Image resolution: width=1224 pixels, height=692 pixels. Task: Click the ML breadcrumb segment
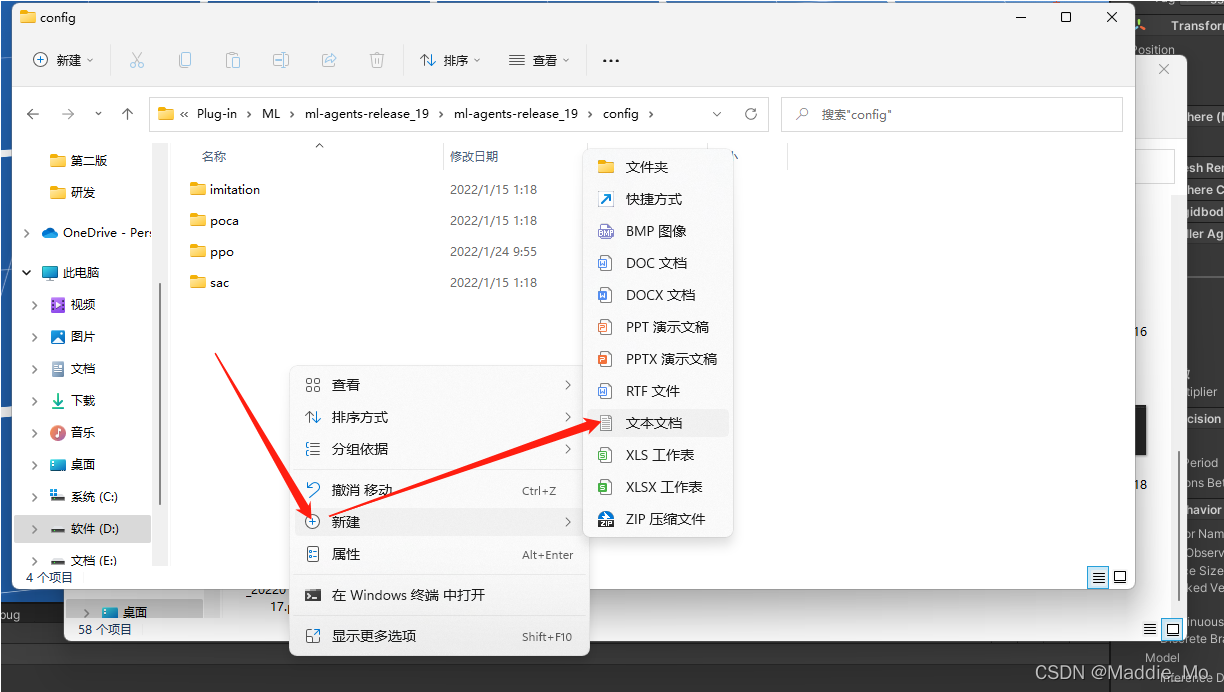271,114
